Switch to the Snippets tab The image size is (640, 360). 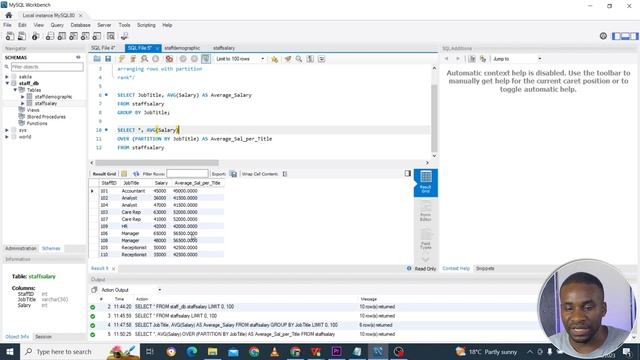coord(485,269)
